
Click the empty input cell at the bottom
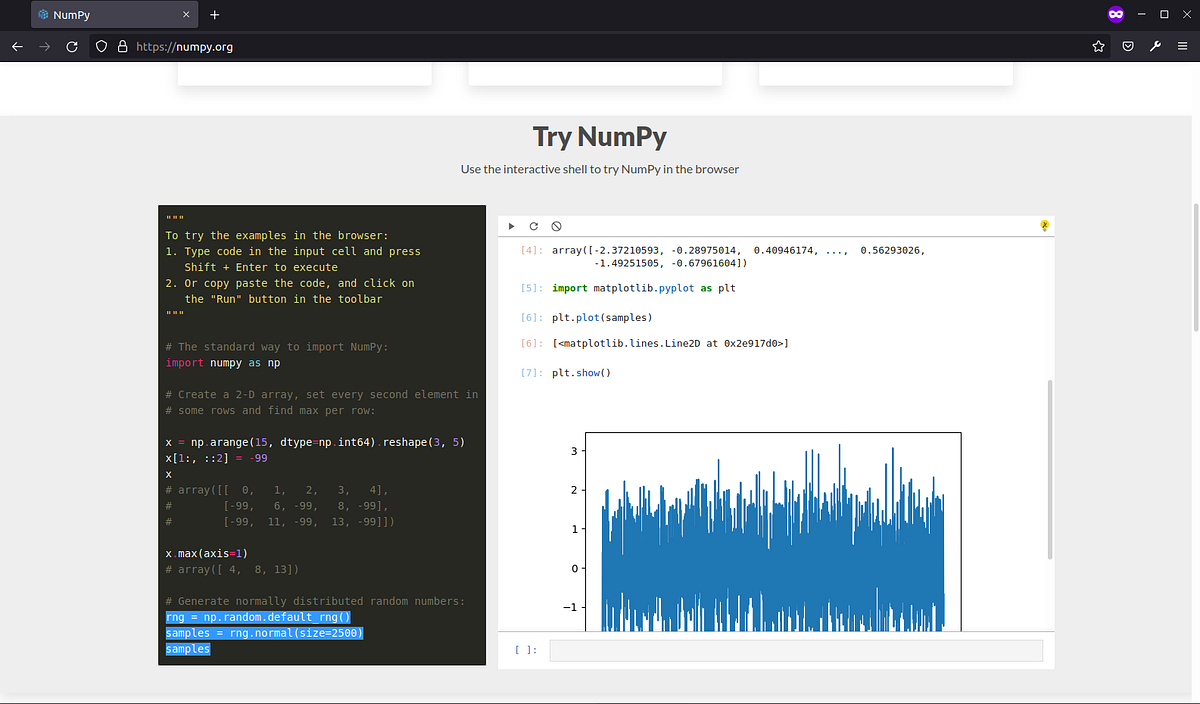(x=795, y=650)
